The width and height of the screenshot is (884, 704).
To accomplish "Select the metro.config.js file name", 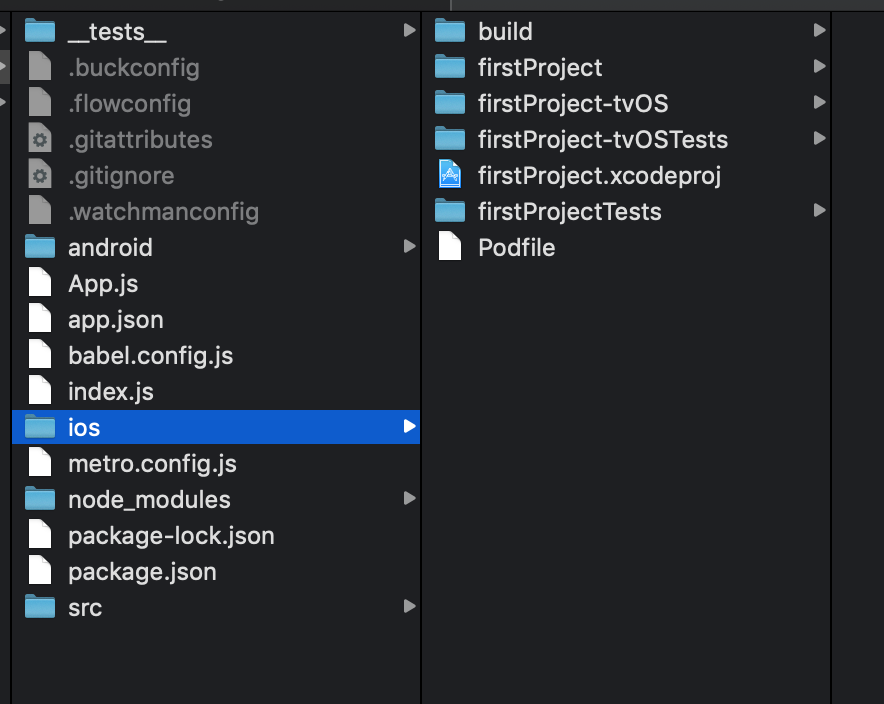I will point(152,464).
